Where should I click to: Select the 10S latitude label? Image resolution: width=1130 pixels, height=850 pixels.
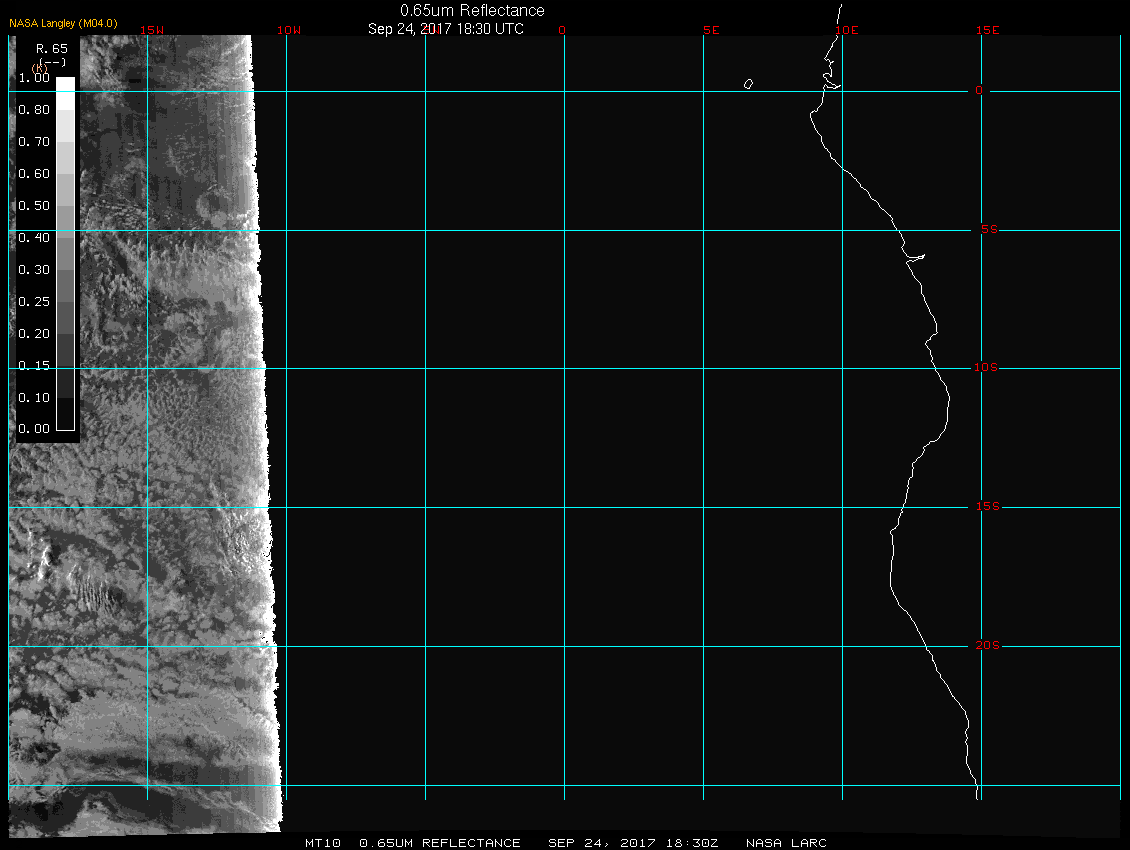click(x=986, y=368)
